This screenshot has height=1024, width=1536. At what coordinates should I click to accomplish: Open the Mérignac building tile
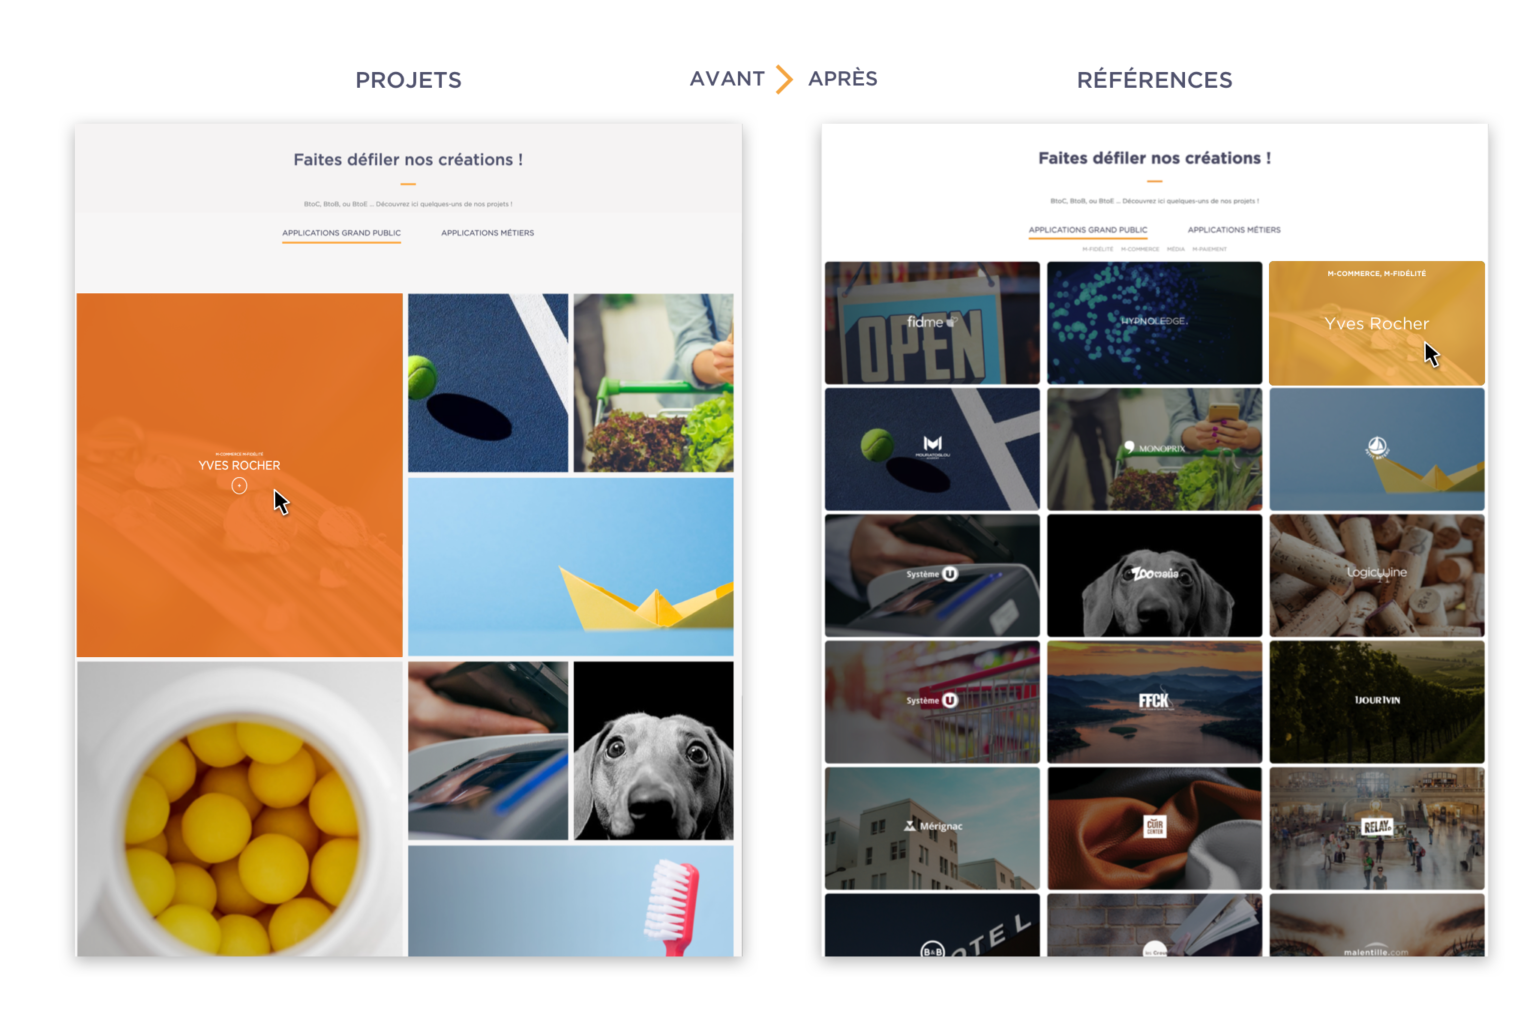pos(932,828)
